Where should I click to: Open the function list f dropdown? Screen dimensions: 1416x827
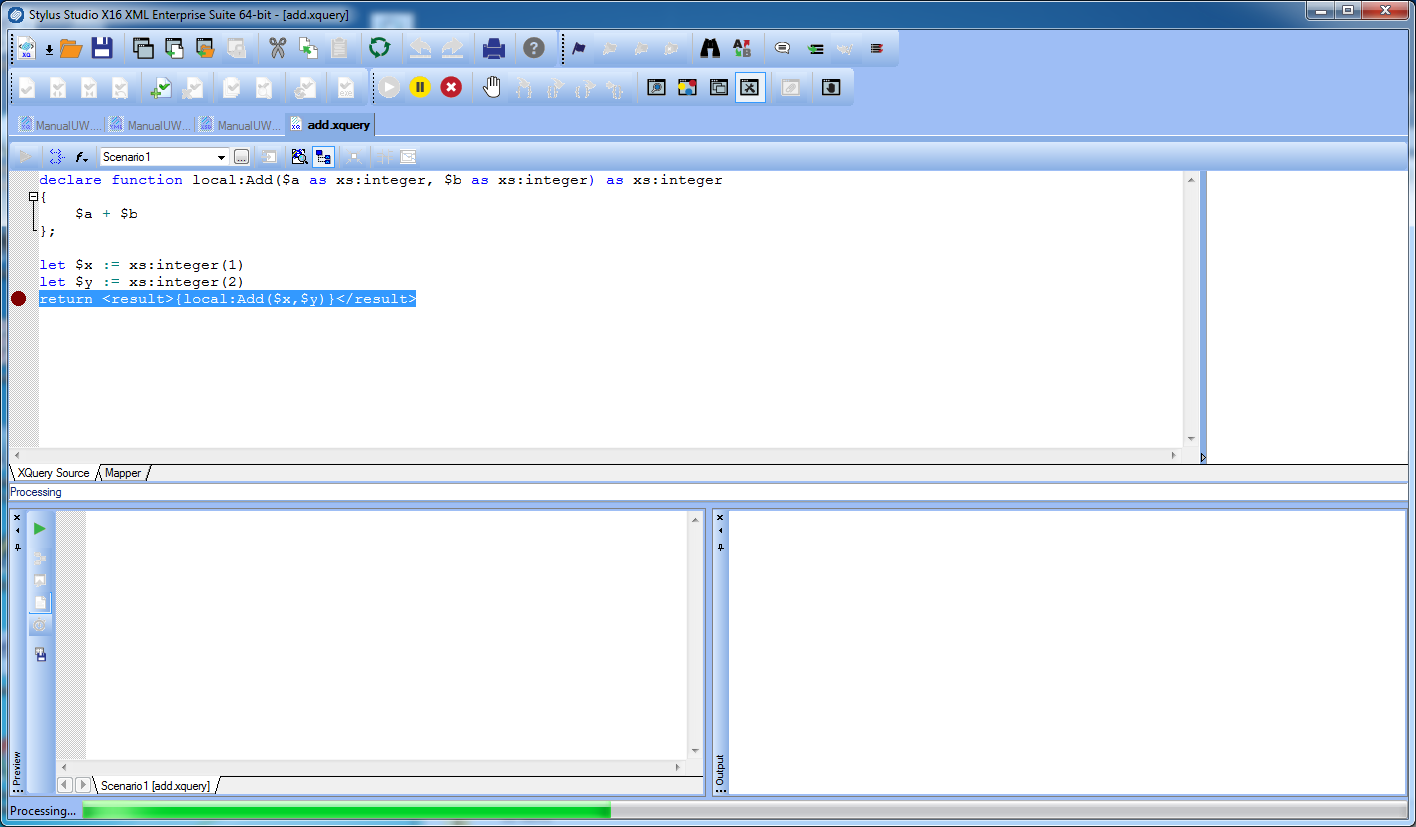83,157
